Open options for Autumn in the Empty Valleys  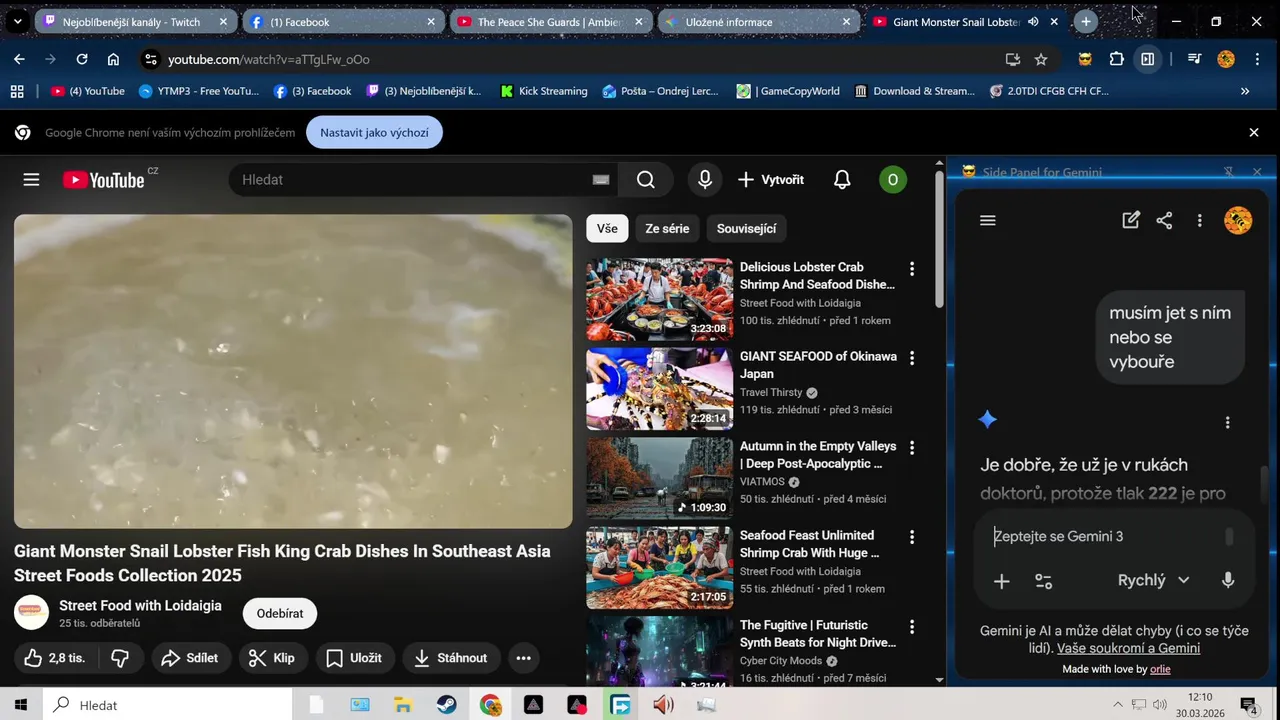coord(911,448)
